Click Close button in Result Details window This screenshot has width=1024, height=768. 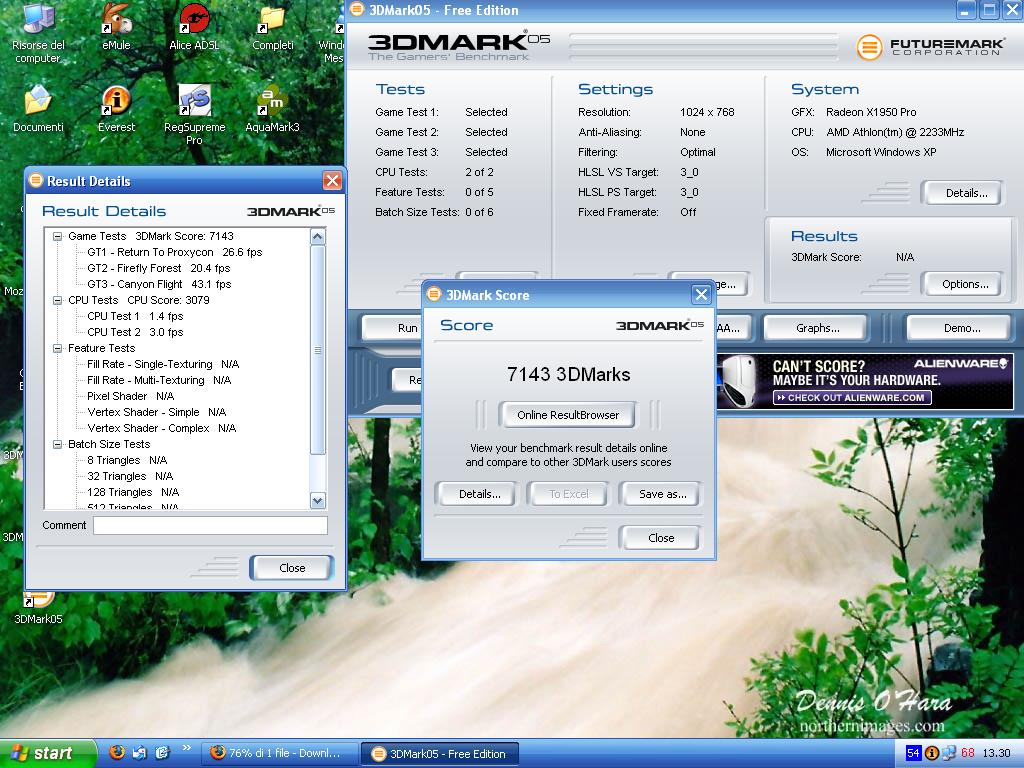pyautogui.click(x=292, y=568)
